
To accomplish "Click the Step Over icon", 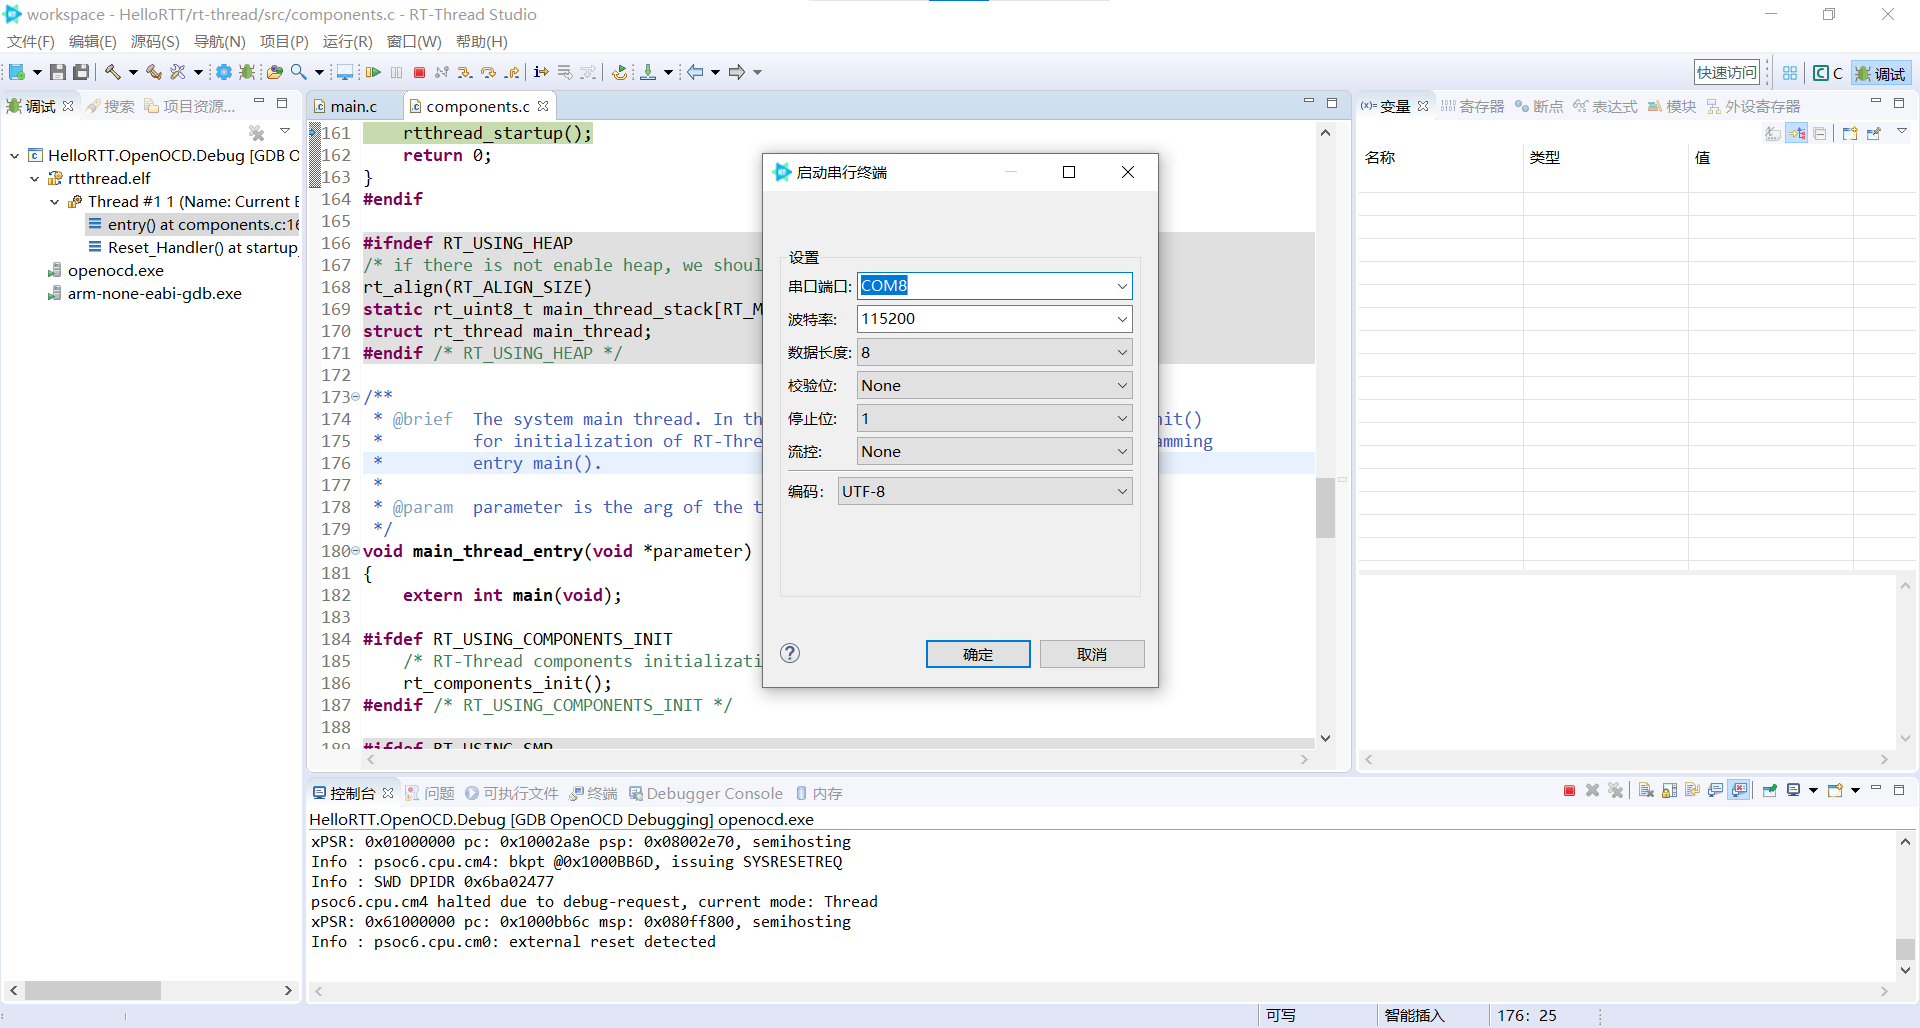I will (488, 72).
